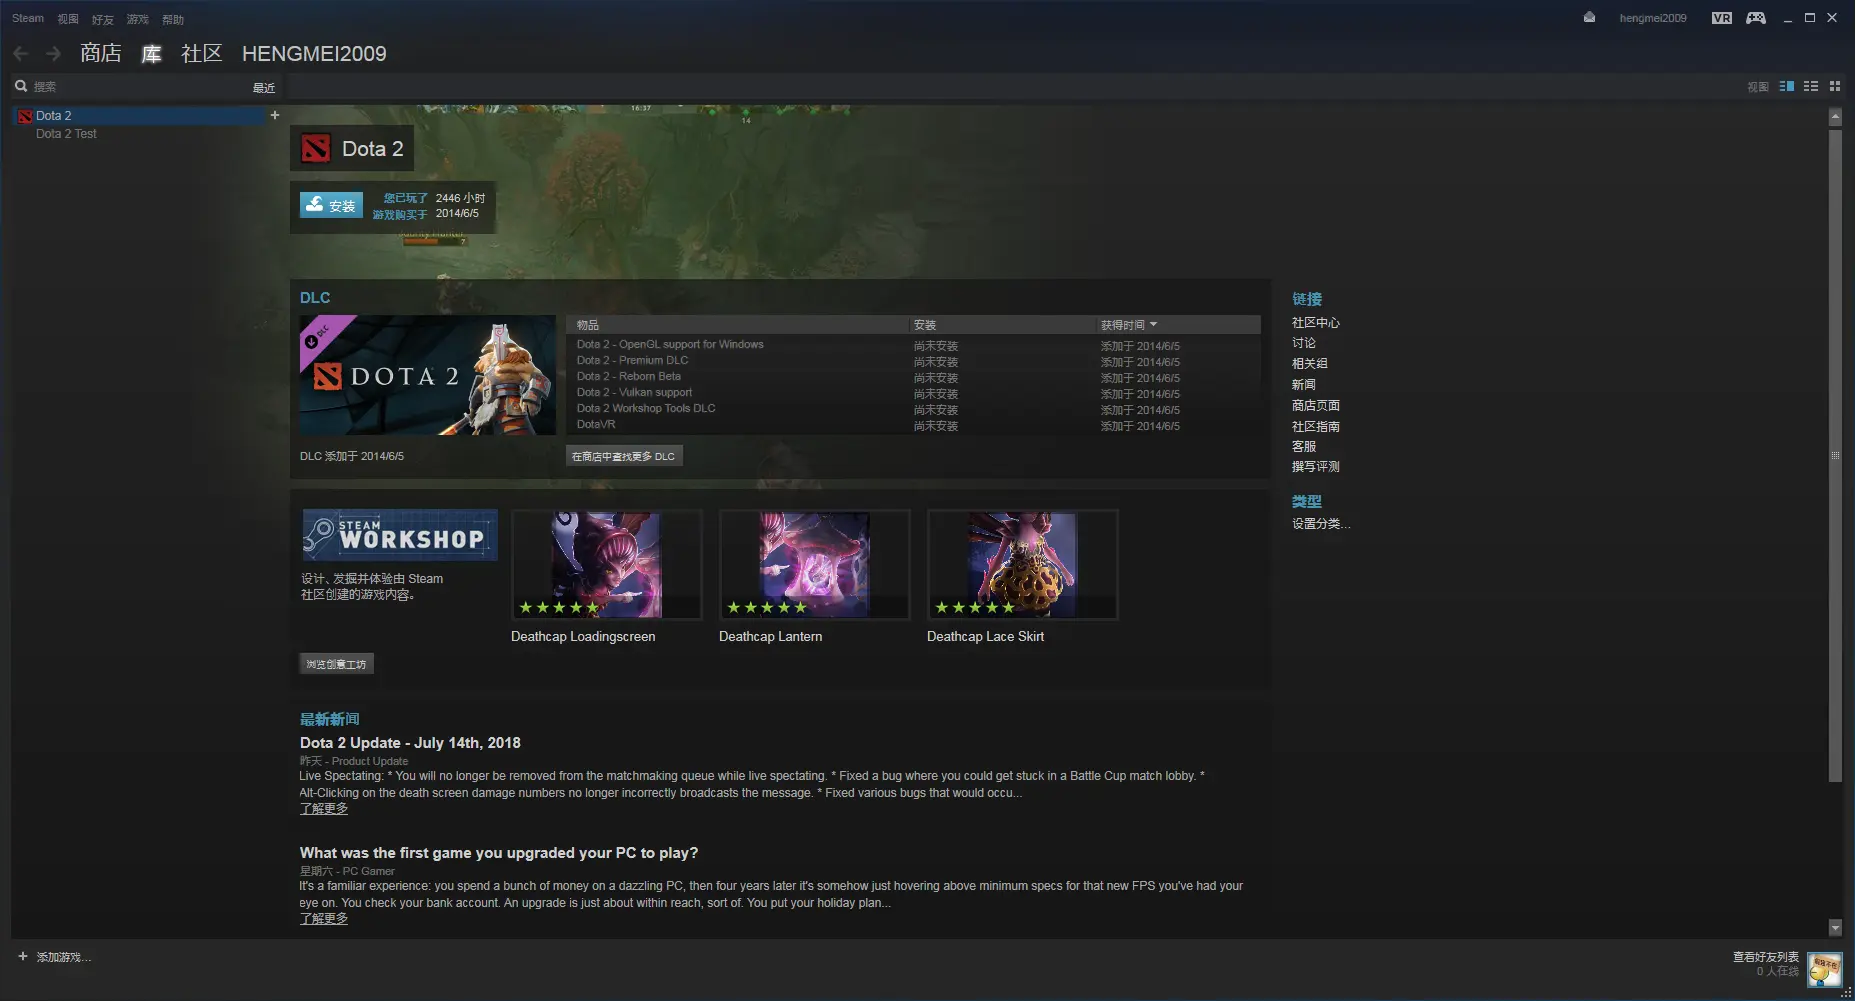Launch SteamVR with the VR icon

point(1721,18)
